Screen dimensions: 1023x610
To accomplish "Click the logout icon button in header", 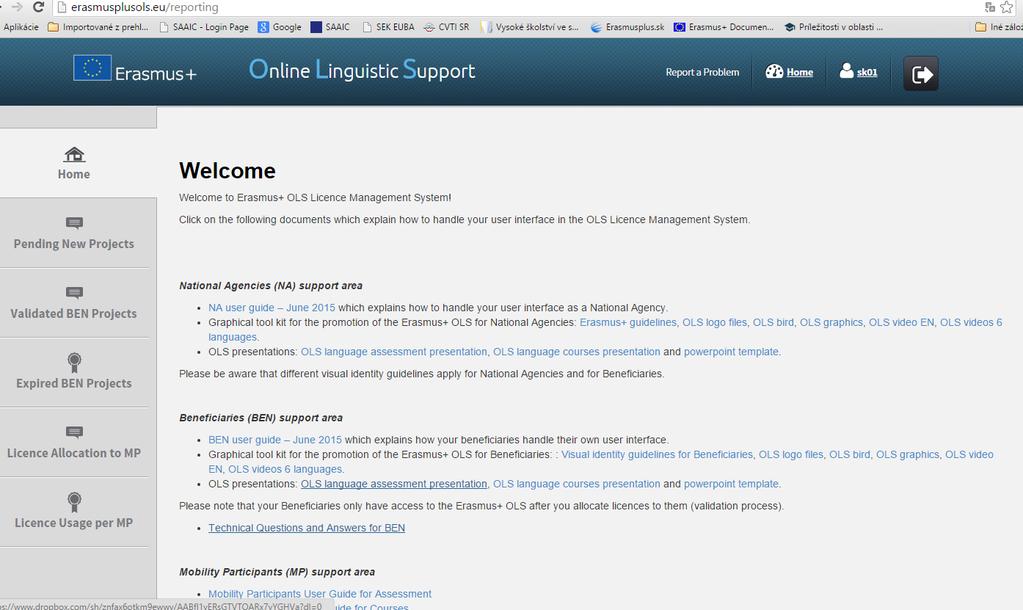I will (x=921, y=73).
